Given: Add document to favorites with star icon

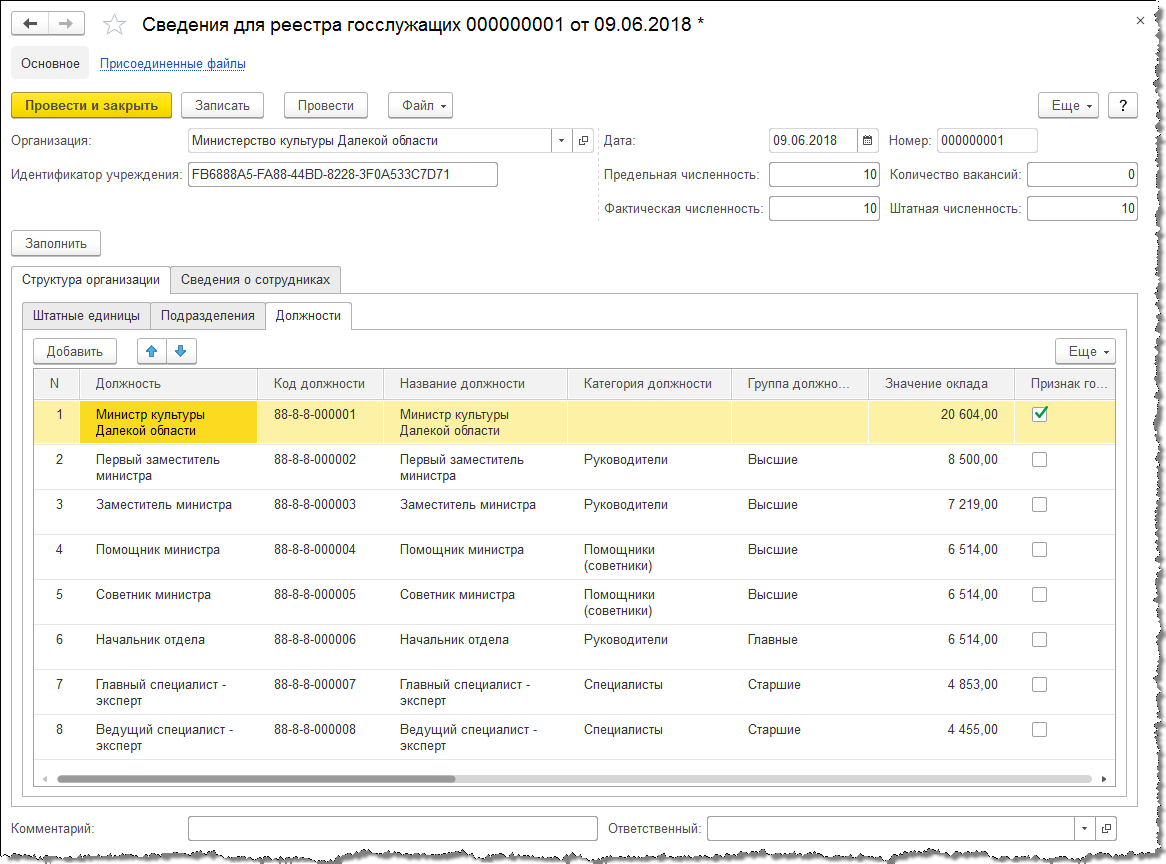Looking at the screenshot, I should coord(115,25).
